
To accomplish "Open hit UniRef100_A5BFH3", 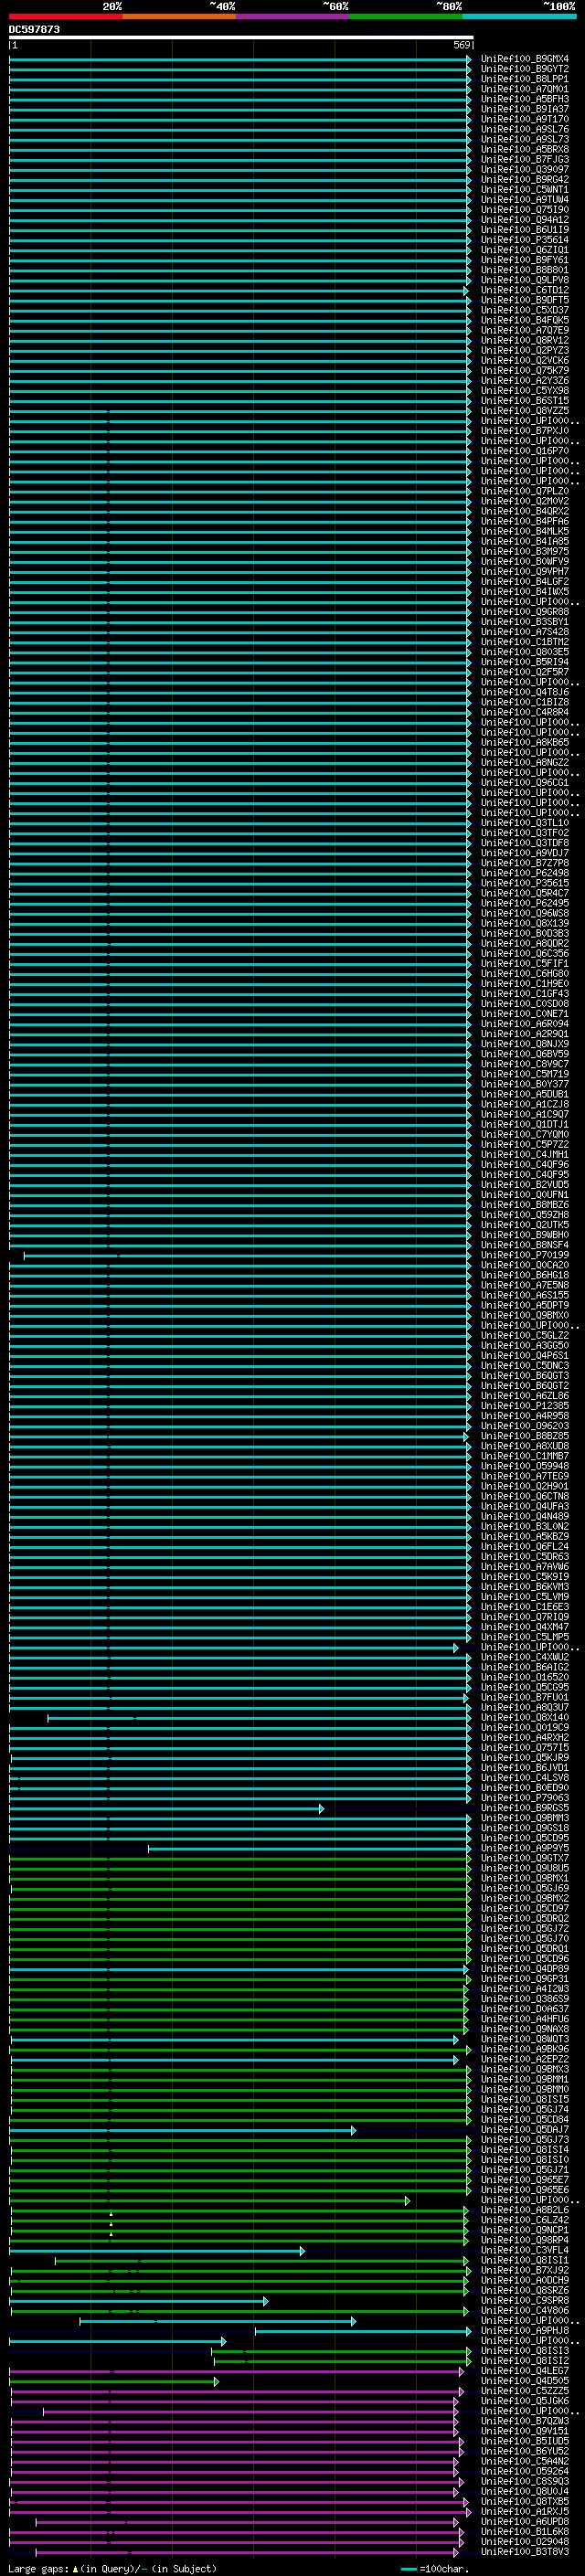I will [524, 99].
